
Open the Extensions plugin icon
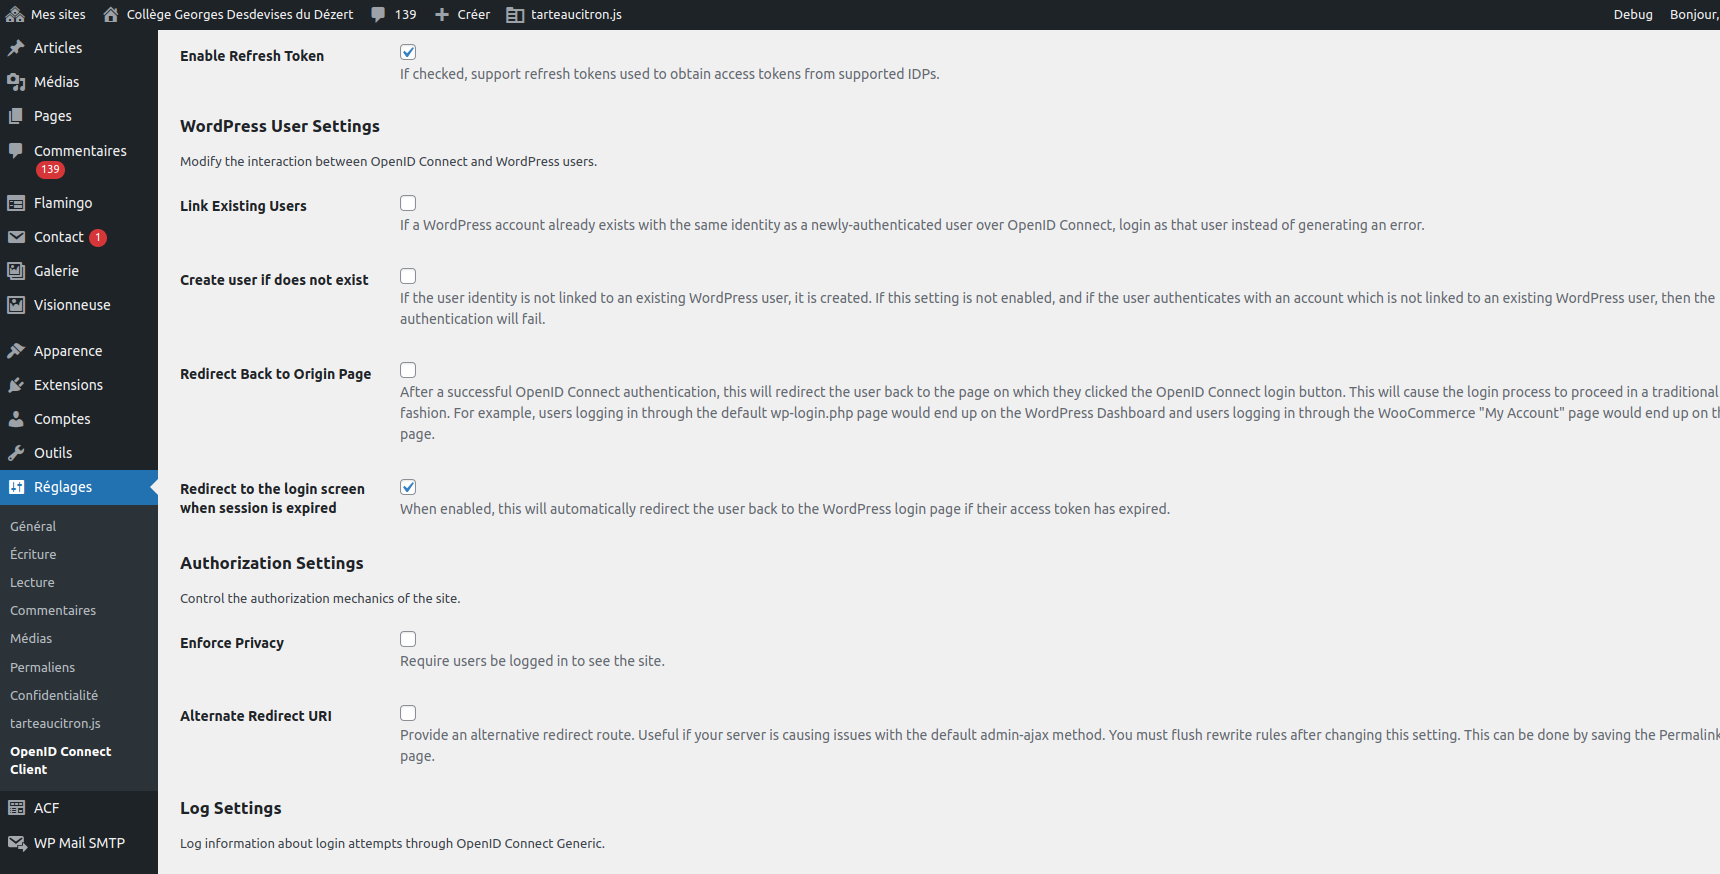click(16, 385)
